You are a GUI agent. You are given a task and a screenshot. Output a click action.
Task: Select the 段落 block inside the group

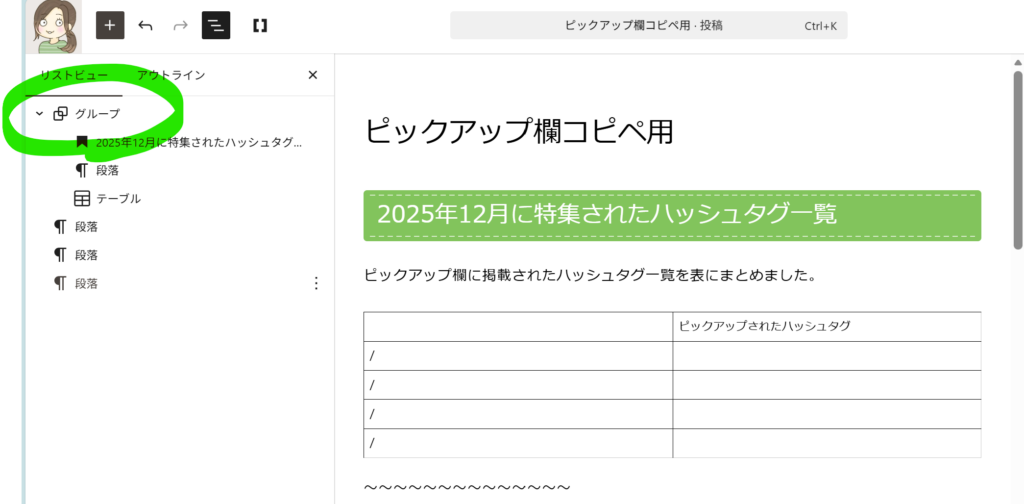coord(107,170)
